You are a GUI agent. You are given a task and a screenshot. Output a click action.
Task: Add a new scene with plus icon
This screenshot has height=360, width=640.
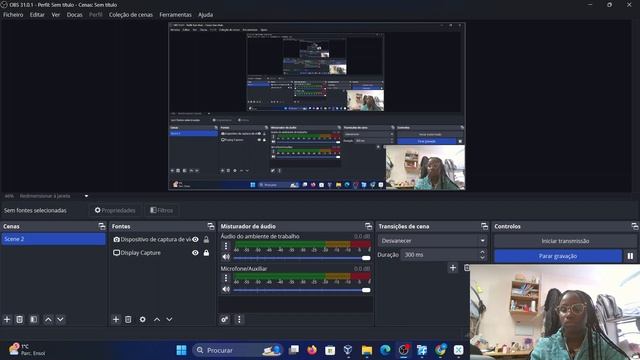tap(7, 319)
